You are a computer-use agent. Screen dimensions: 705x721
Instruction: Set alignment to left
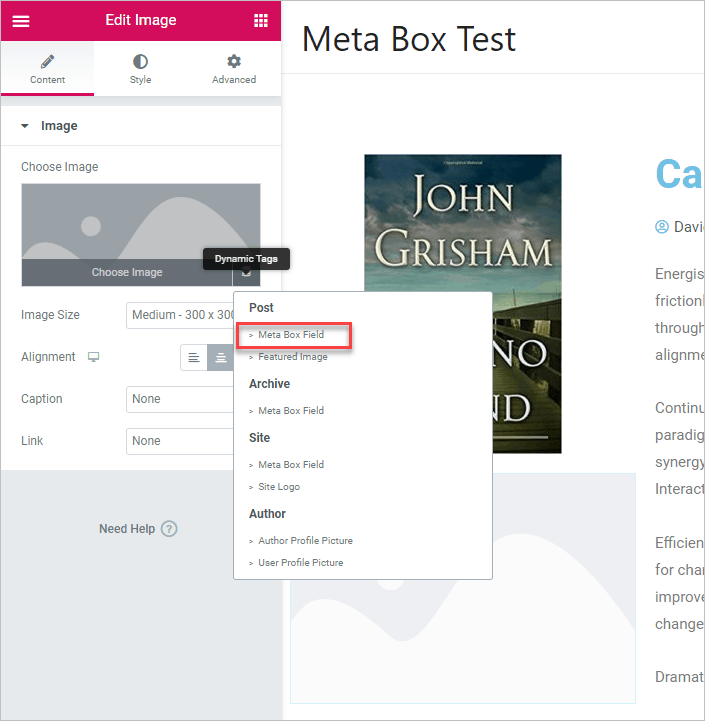click(194, 358)
